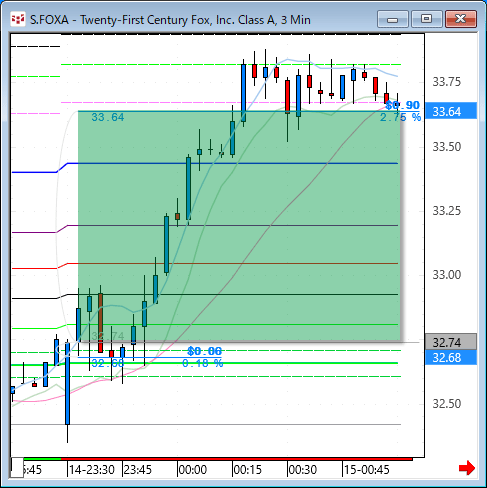The image size is (487, 488).
Task: Minimize the S.FOXA chart window
Action: coord(393,19)
